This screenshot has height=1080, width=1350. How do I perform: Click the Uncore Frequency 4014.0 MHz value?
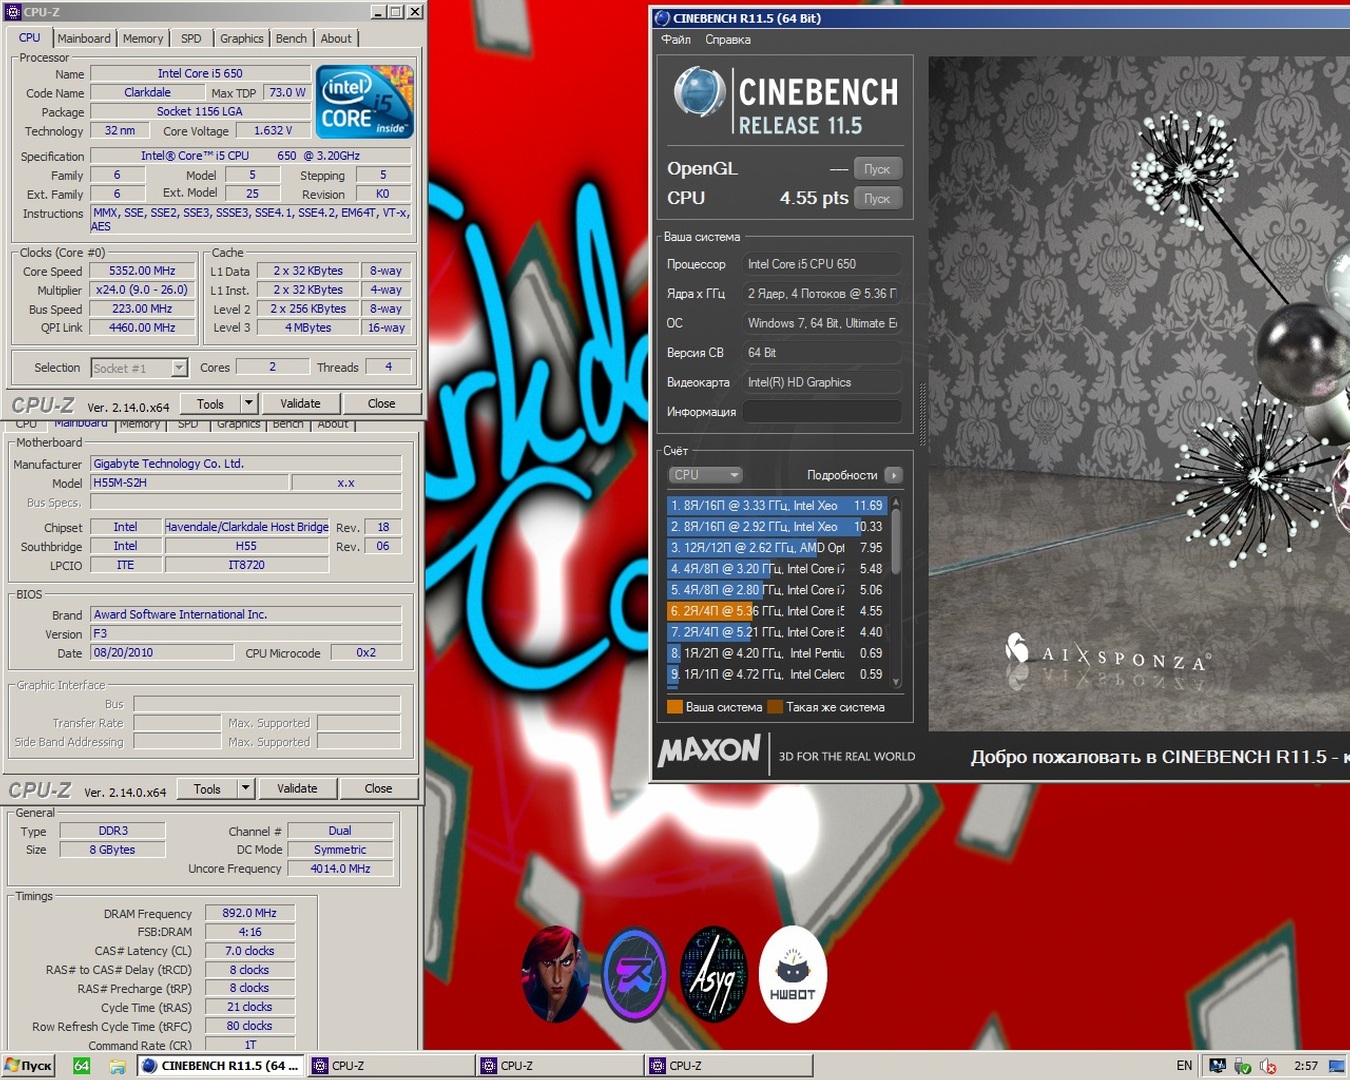[x=340, y=869]
